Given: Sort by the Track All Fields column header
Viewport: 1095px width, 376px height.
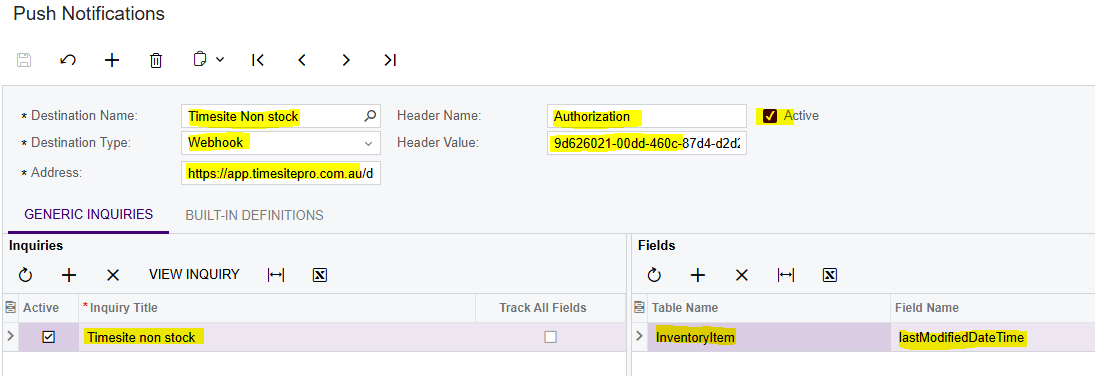Looking at the screenshot, I should point(550,308).
